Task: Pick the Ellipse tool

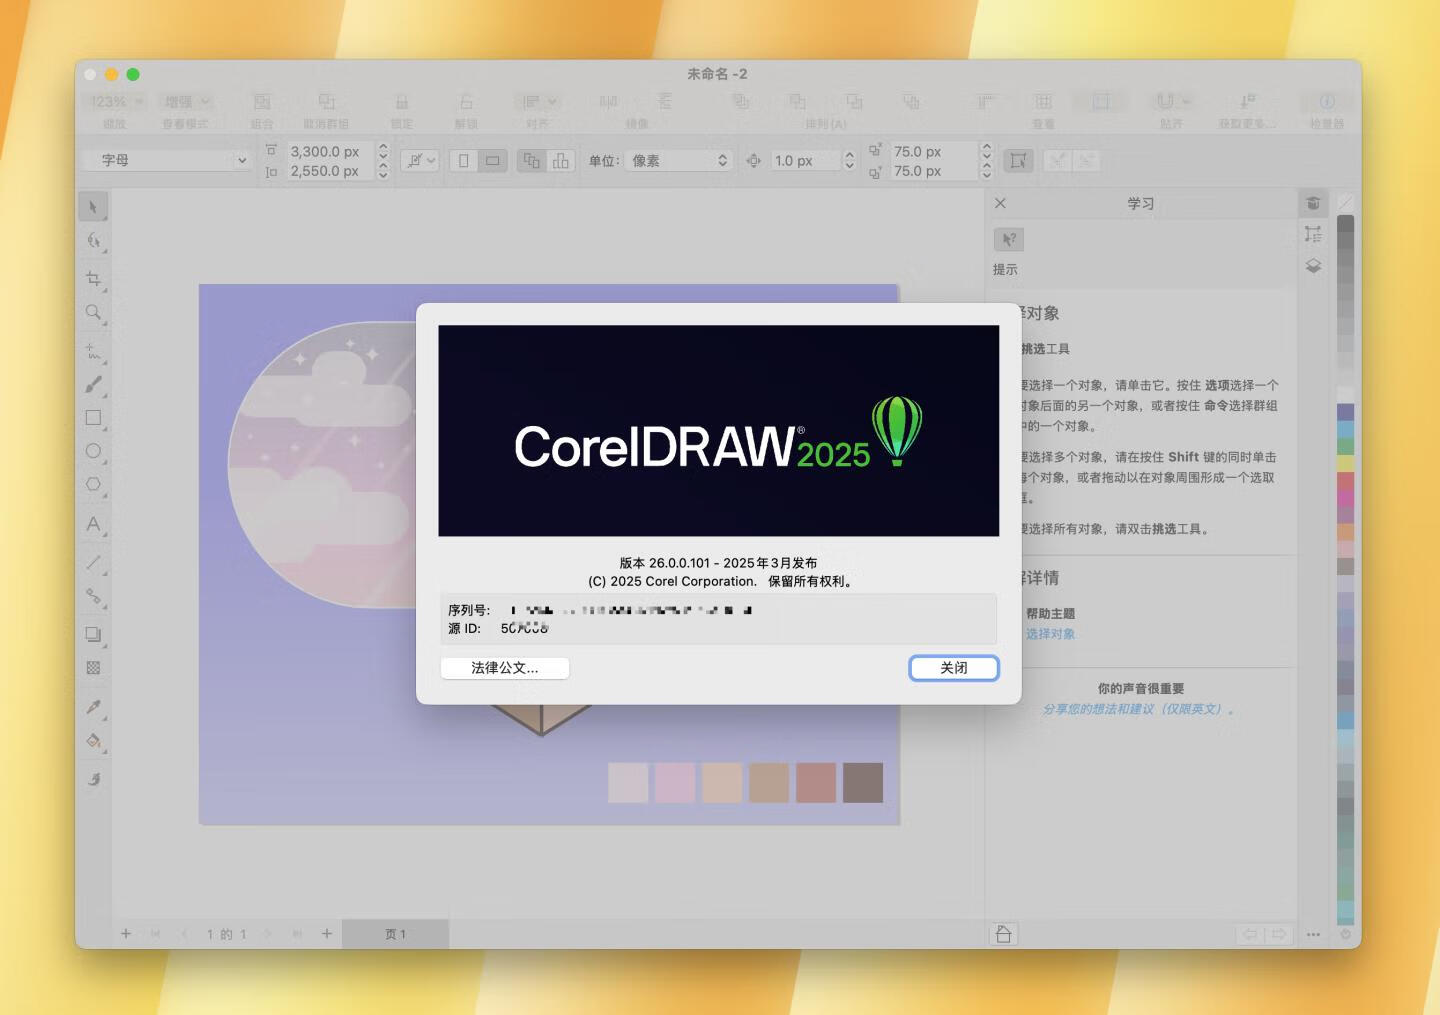Action: [93, 451]
